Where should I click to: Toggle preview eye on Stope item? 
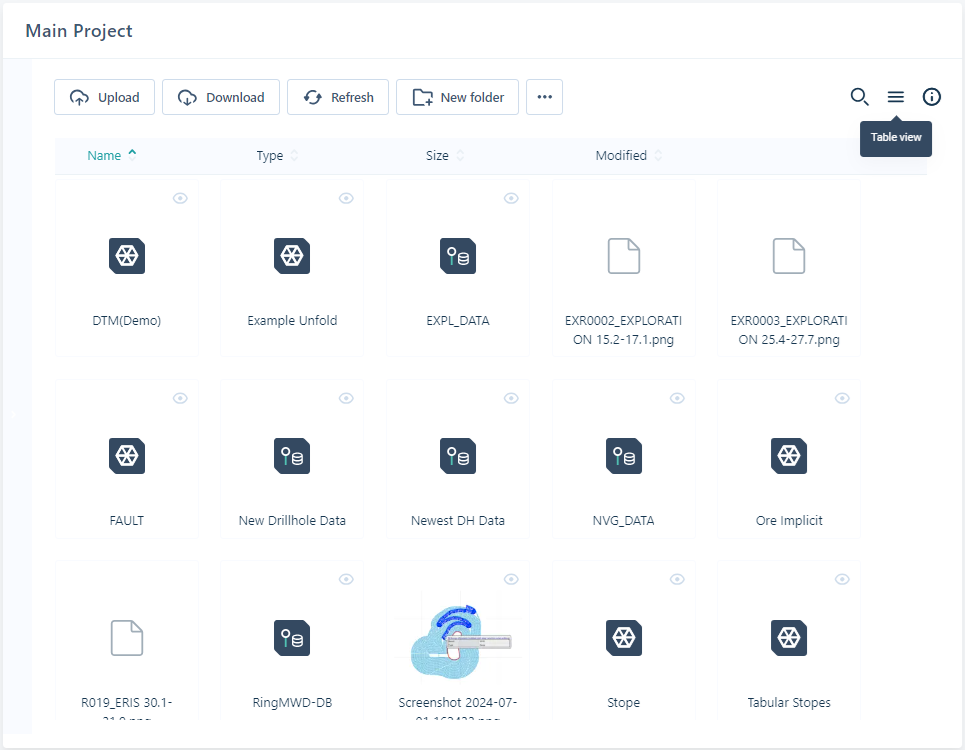677,579
